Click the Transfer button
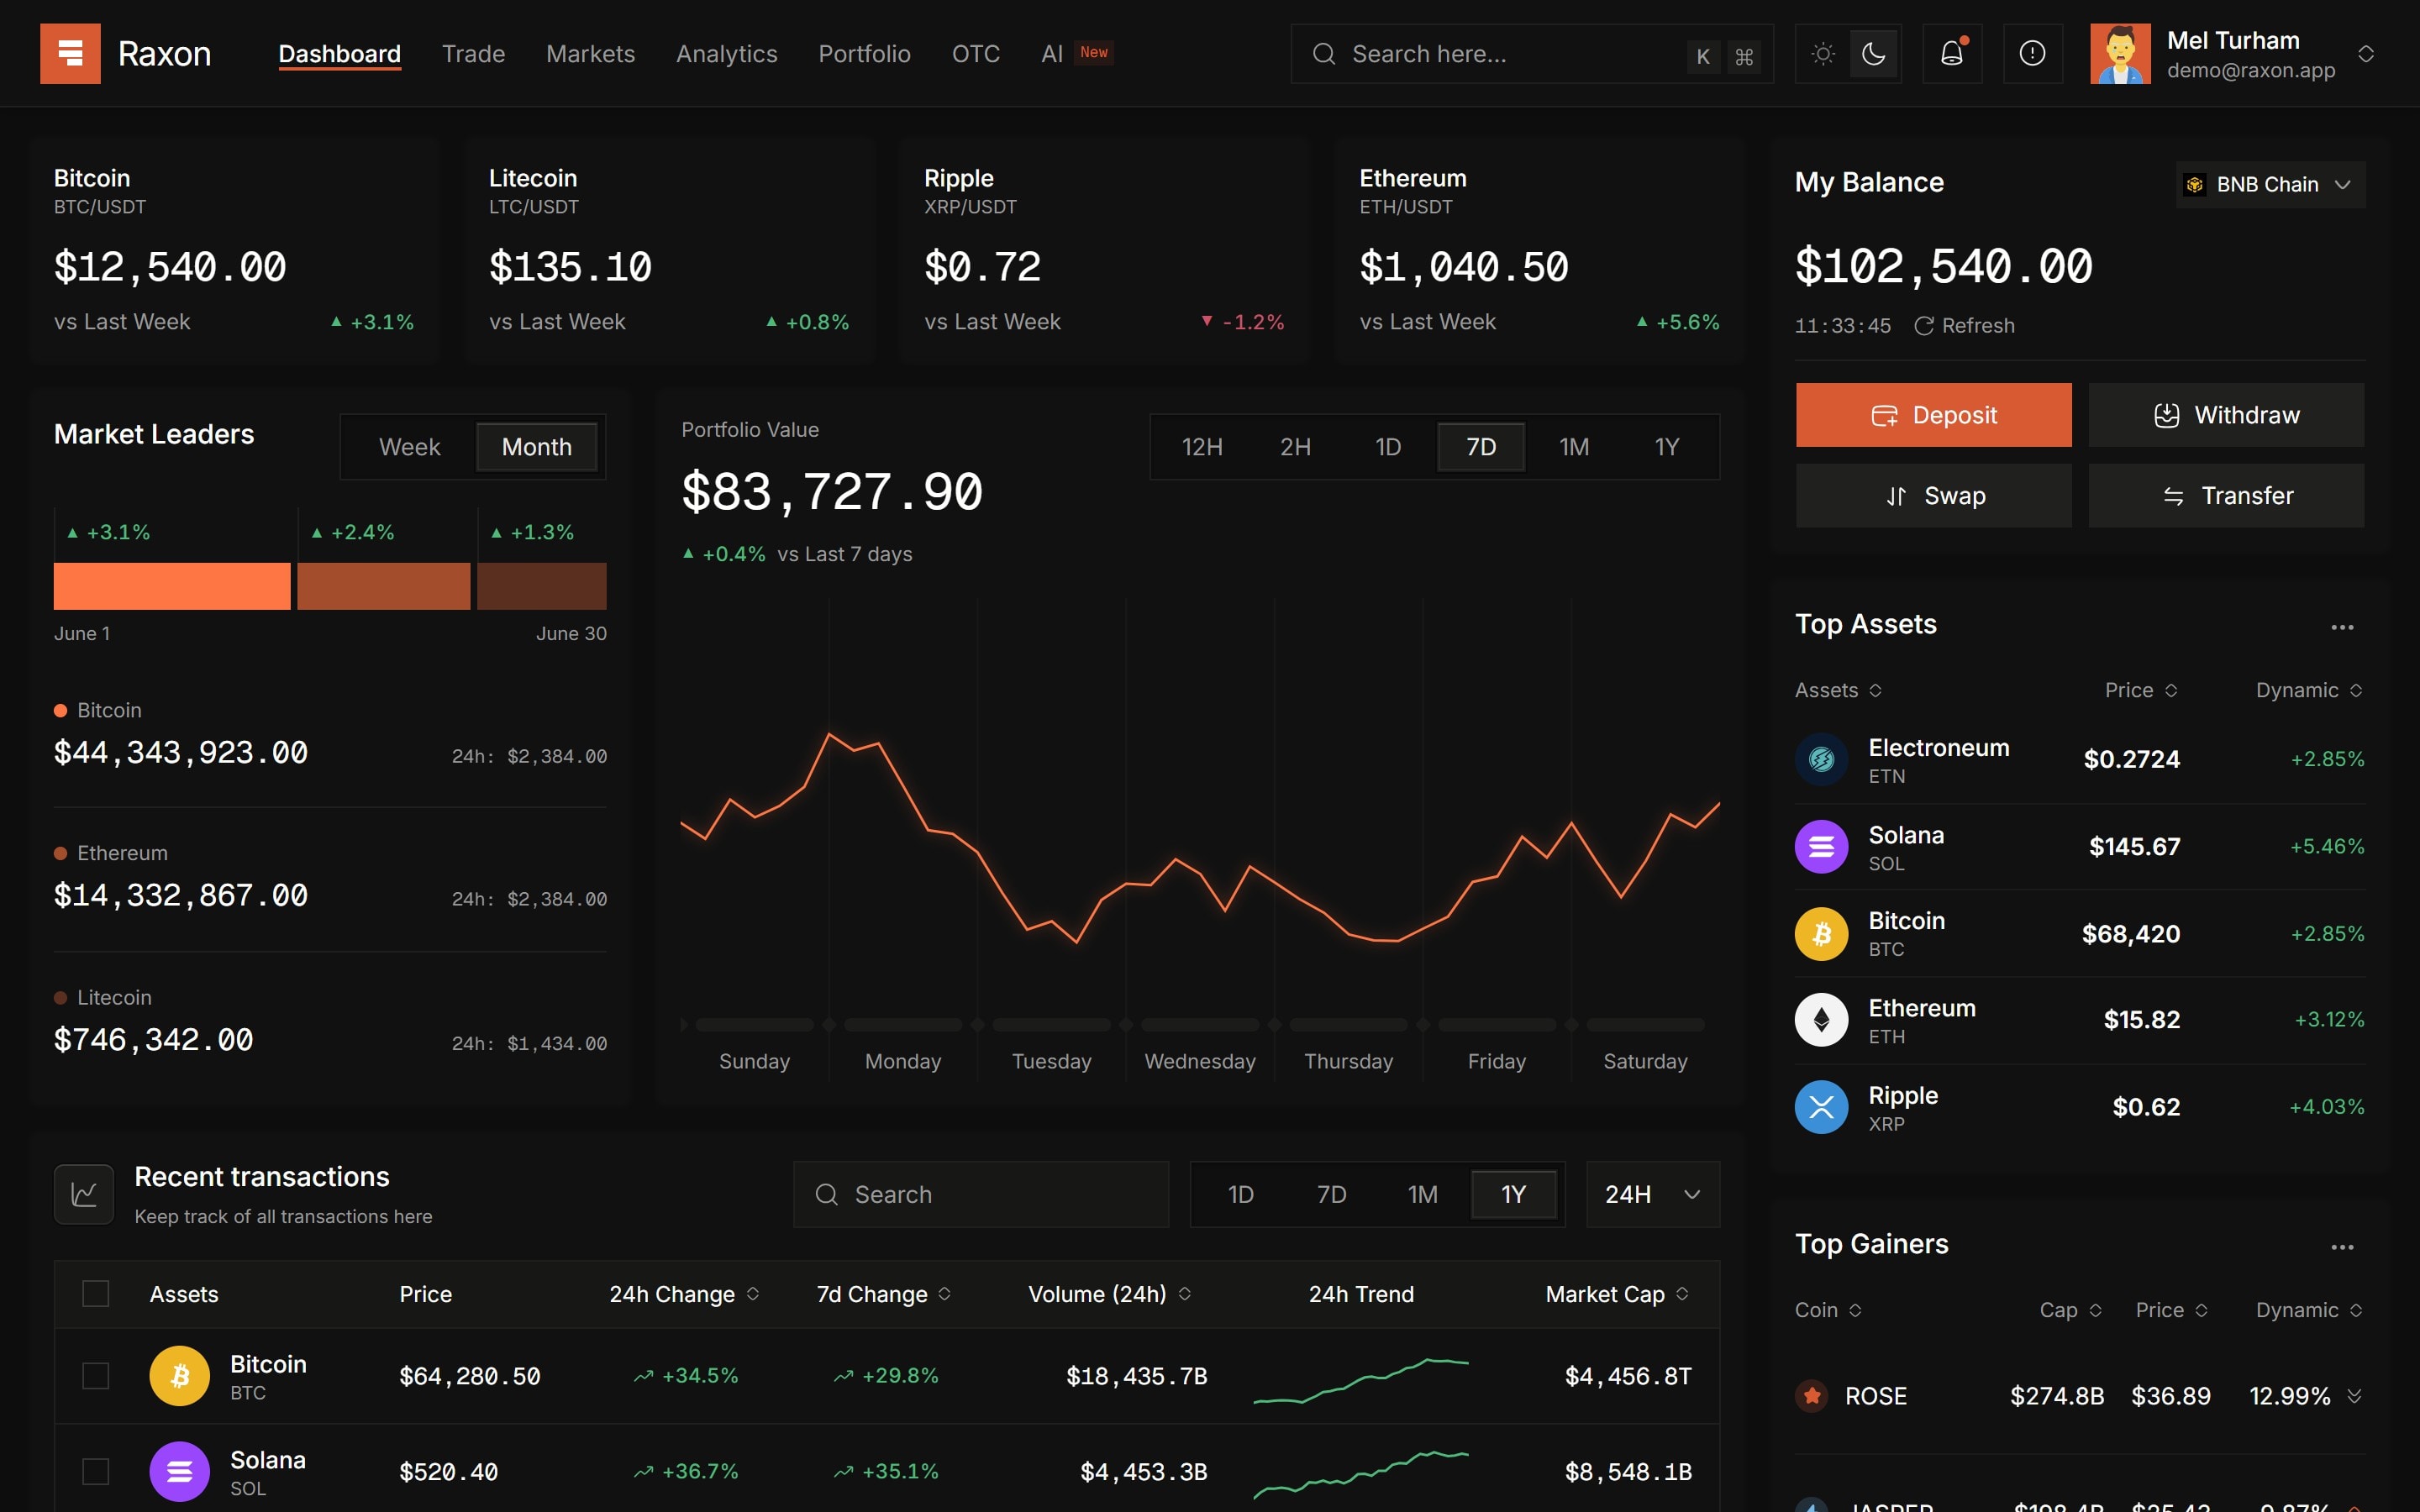 [x=2226, y=495]
